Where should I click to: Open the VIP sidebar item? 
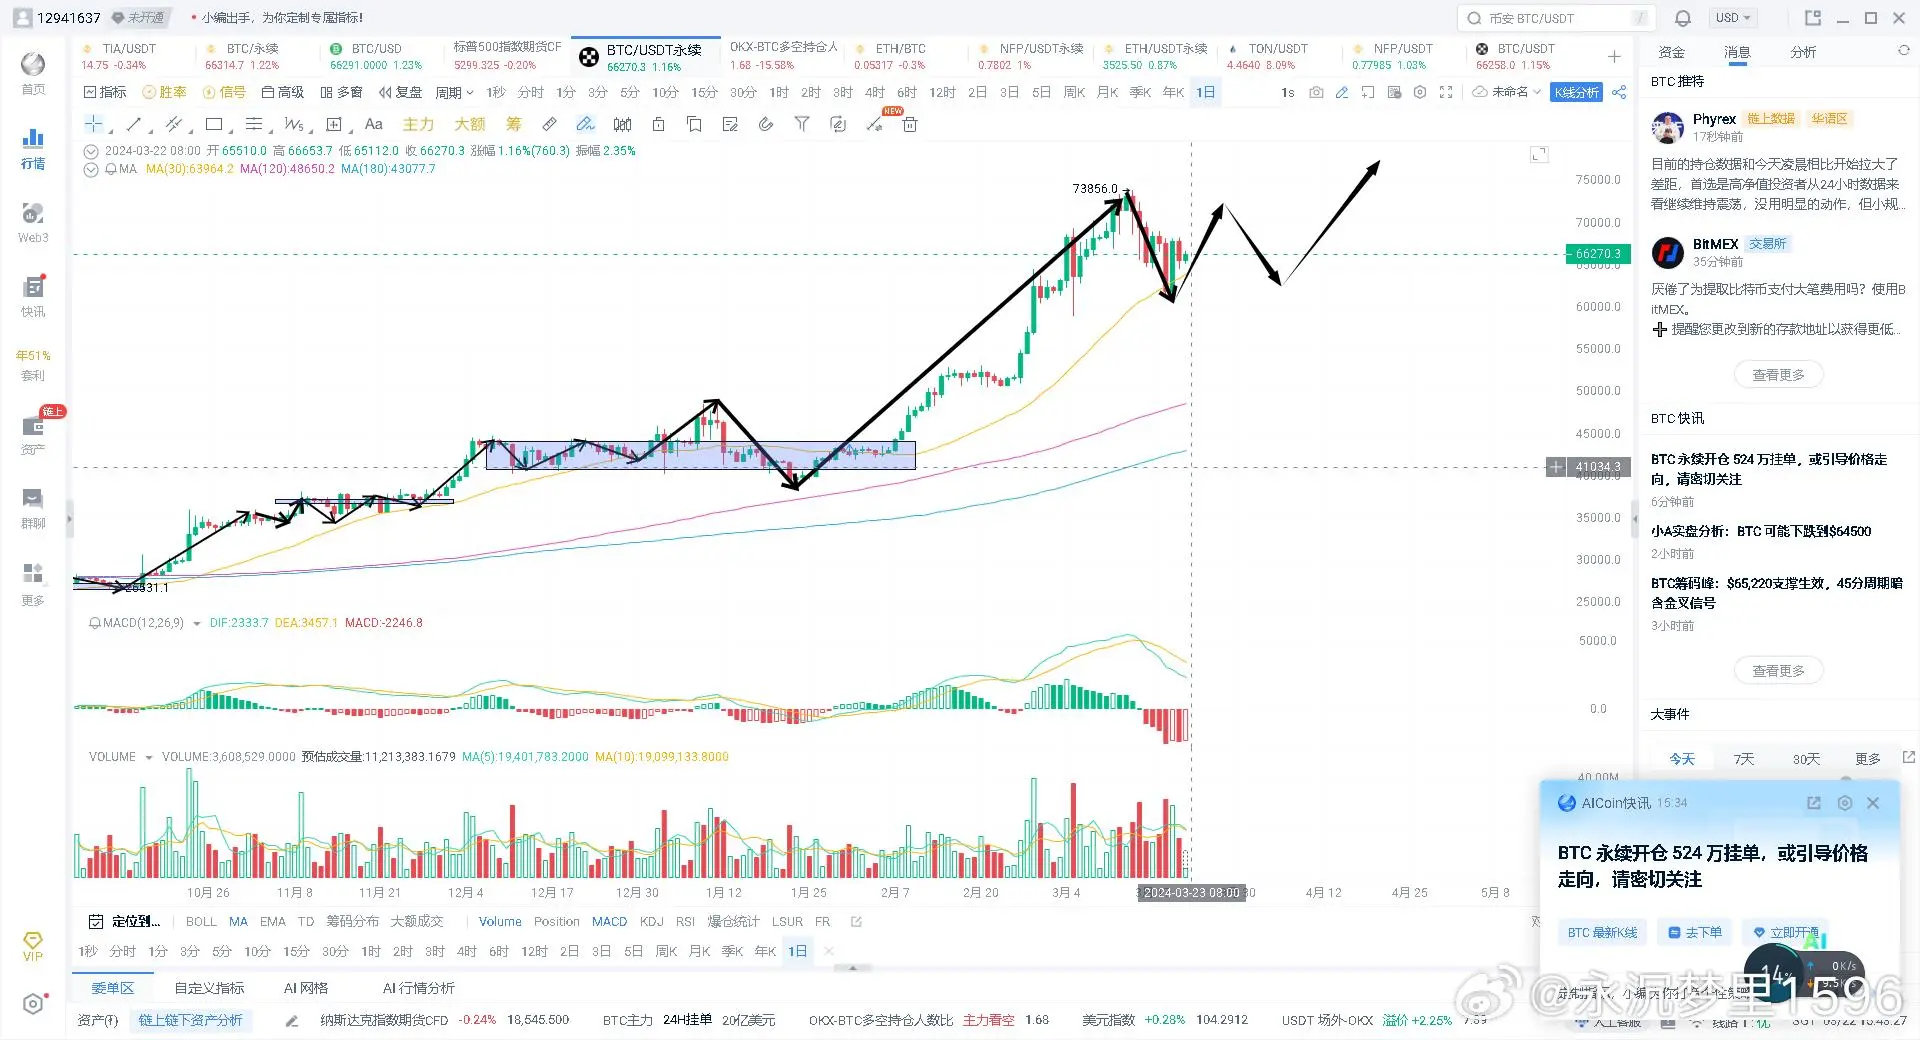[x=33, y=946]
